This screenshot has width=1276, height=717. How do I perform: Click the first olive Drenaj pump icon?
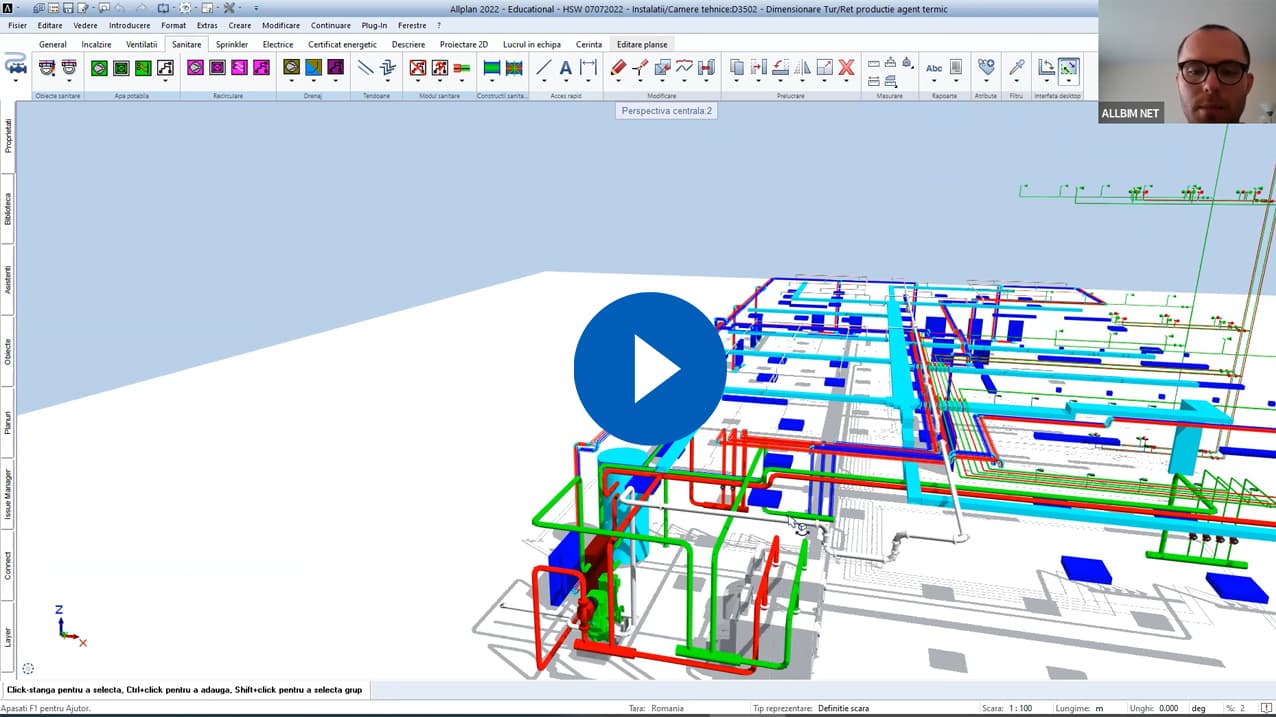pos(291,67)
